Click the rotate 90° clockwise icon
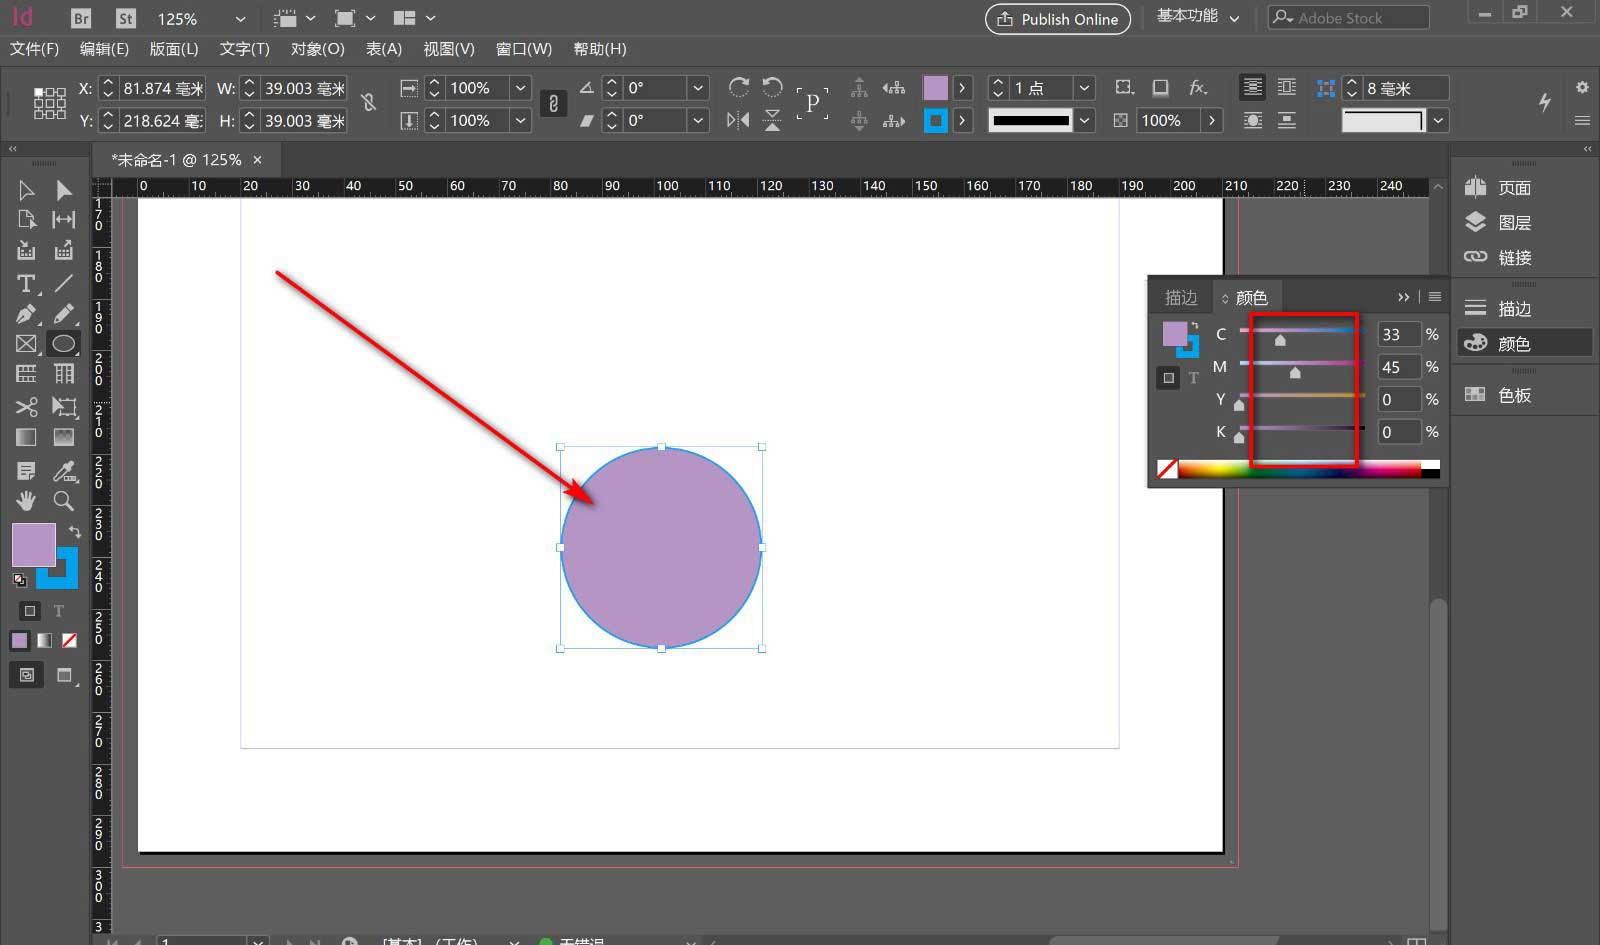 739,88
